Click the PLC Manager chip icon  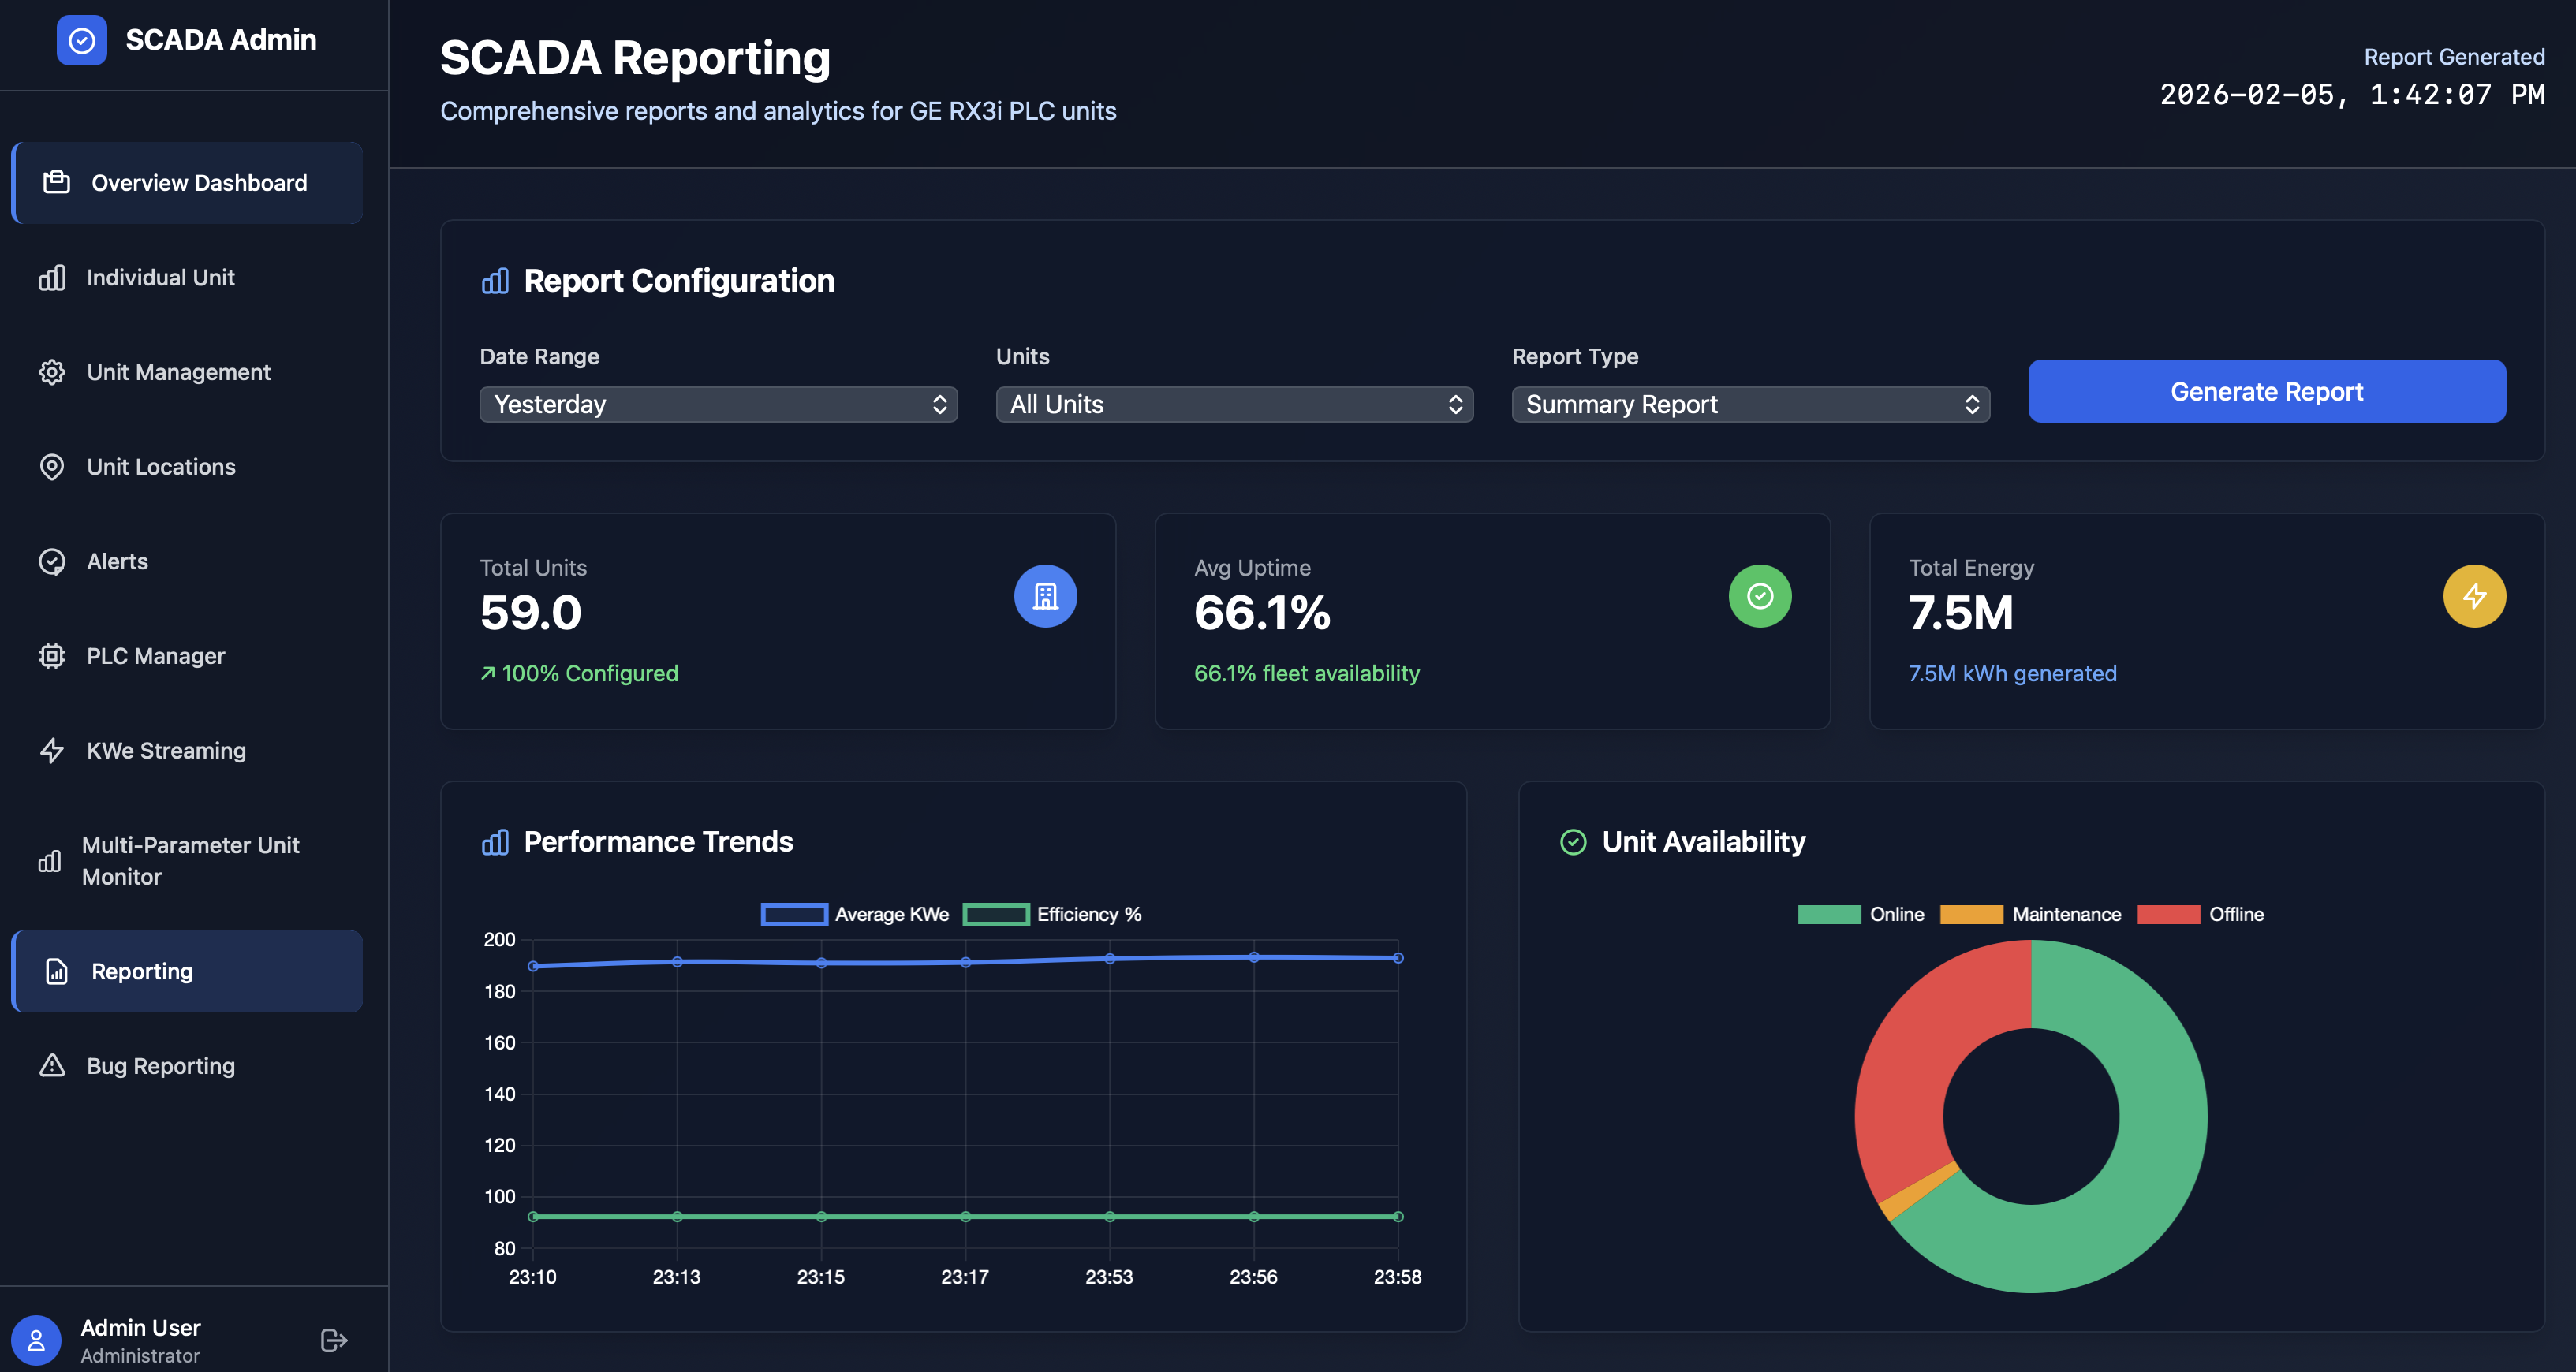pos(52,656)
